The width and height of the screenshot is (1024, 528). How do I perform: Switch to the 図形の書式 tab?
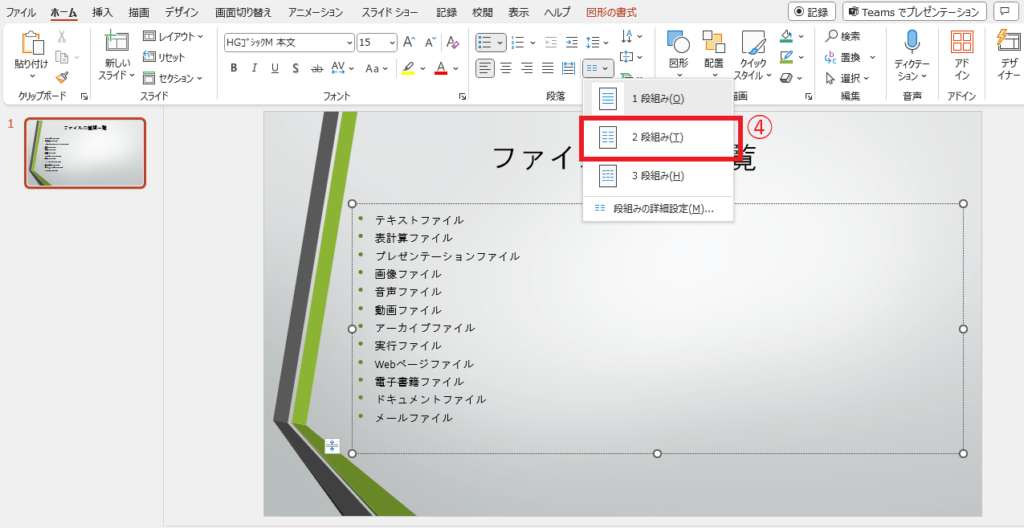611,12
